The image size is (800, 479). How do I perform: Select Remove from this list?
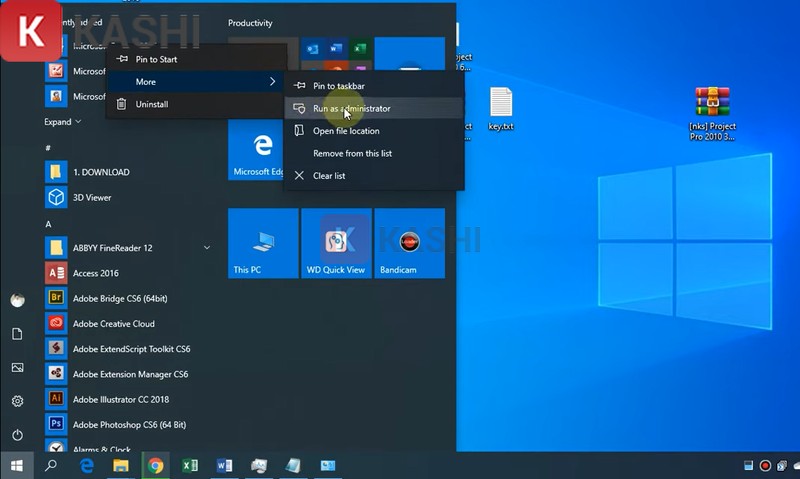click(x=374, y=153)
